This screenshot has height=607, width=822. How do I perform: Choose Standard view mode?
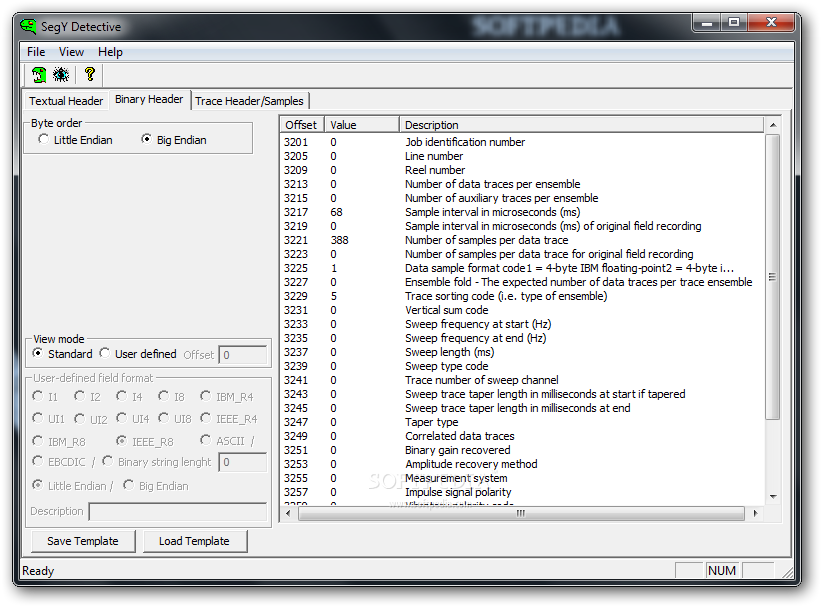[x=62, y=354]
